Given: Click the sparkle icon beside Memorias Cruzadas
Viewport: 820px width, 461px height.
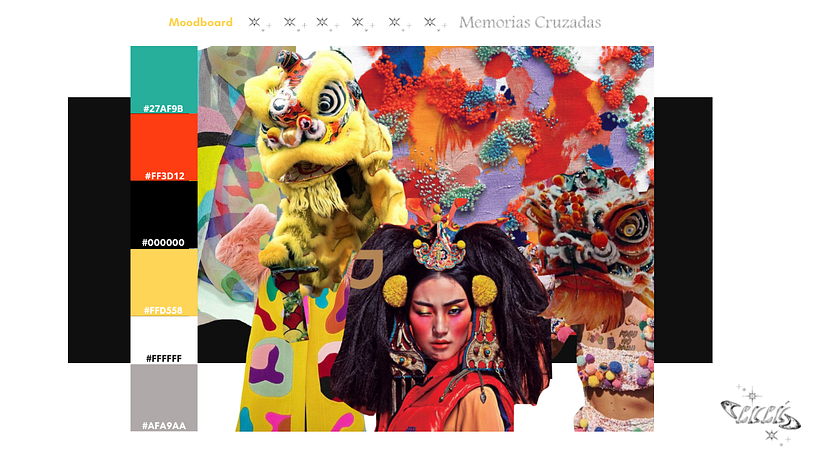Looking at the screenshot, I should (433, 22).
